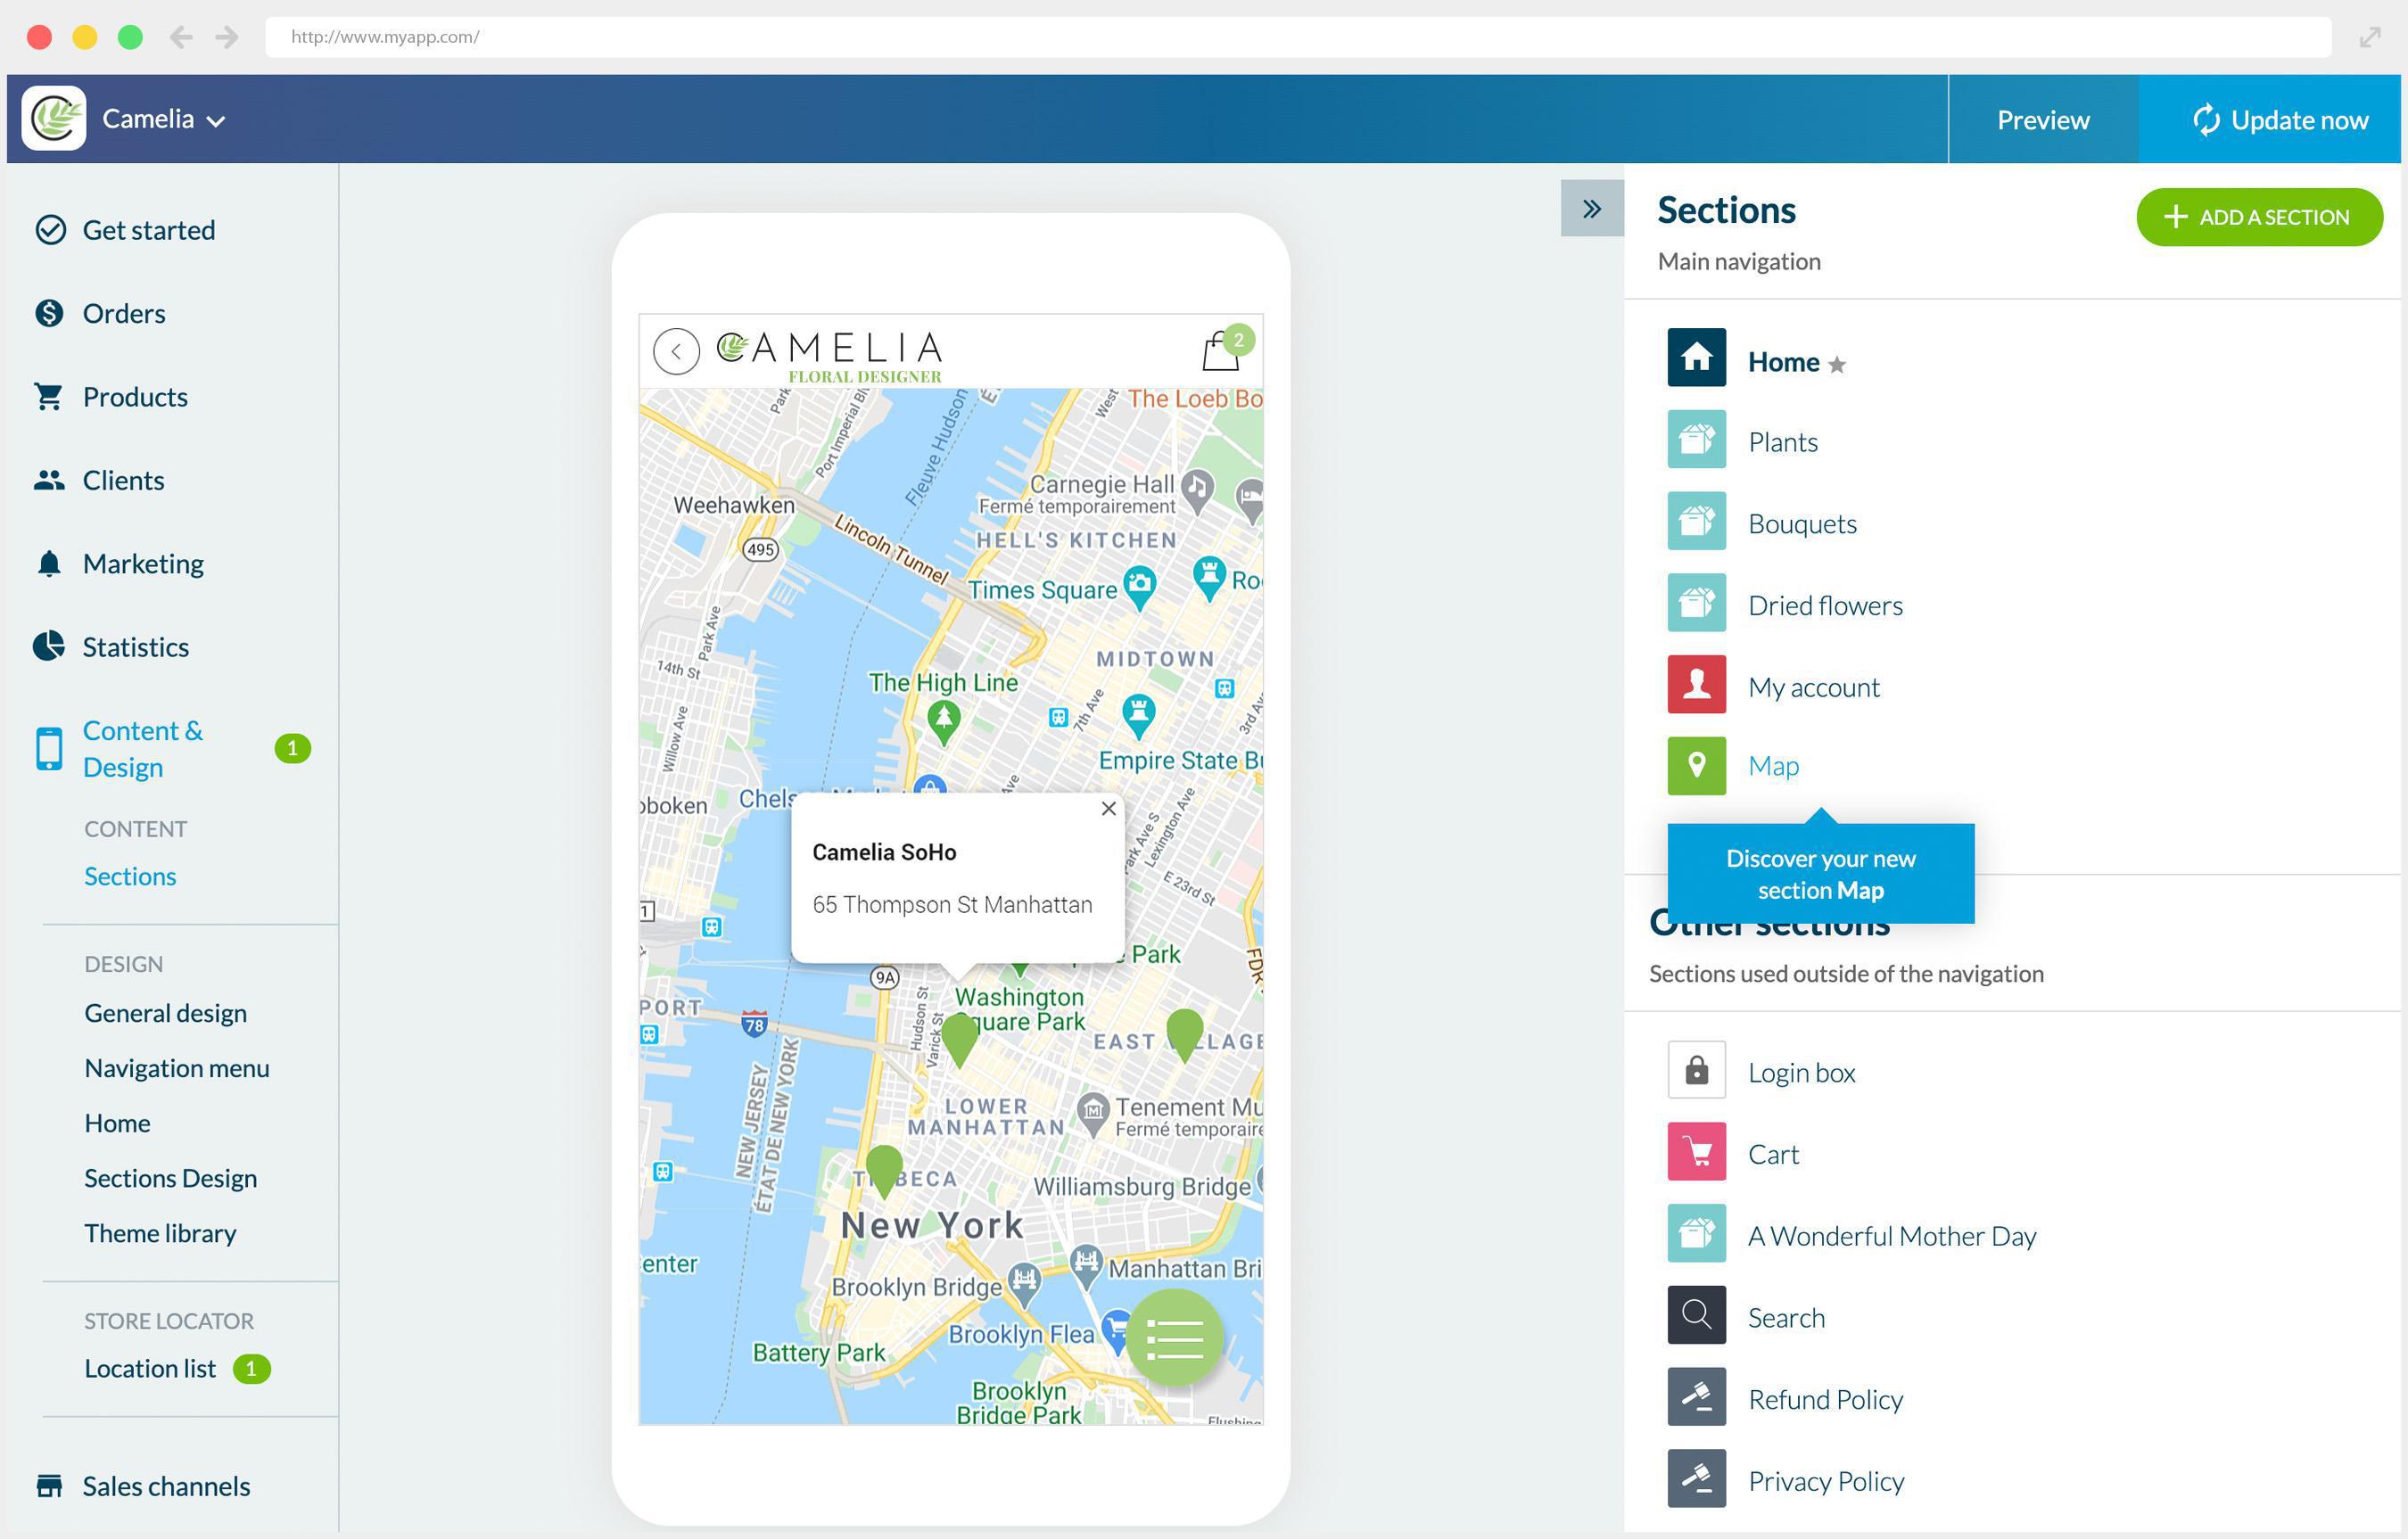Click the Search section magnifier icon
2408x1539 pixels.
point(1696,1316)
